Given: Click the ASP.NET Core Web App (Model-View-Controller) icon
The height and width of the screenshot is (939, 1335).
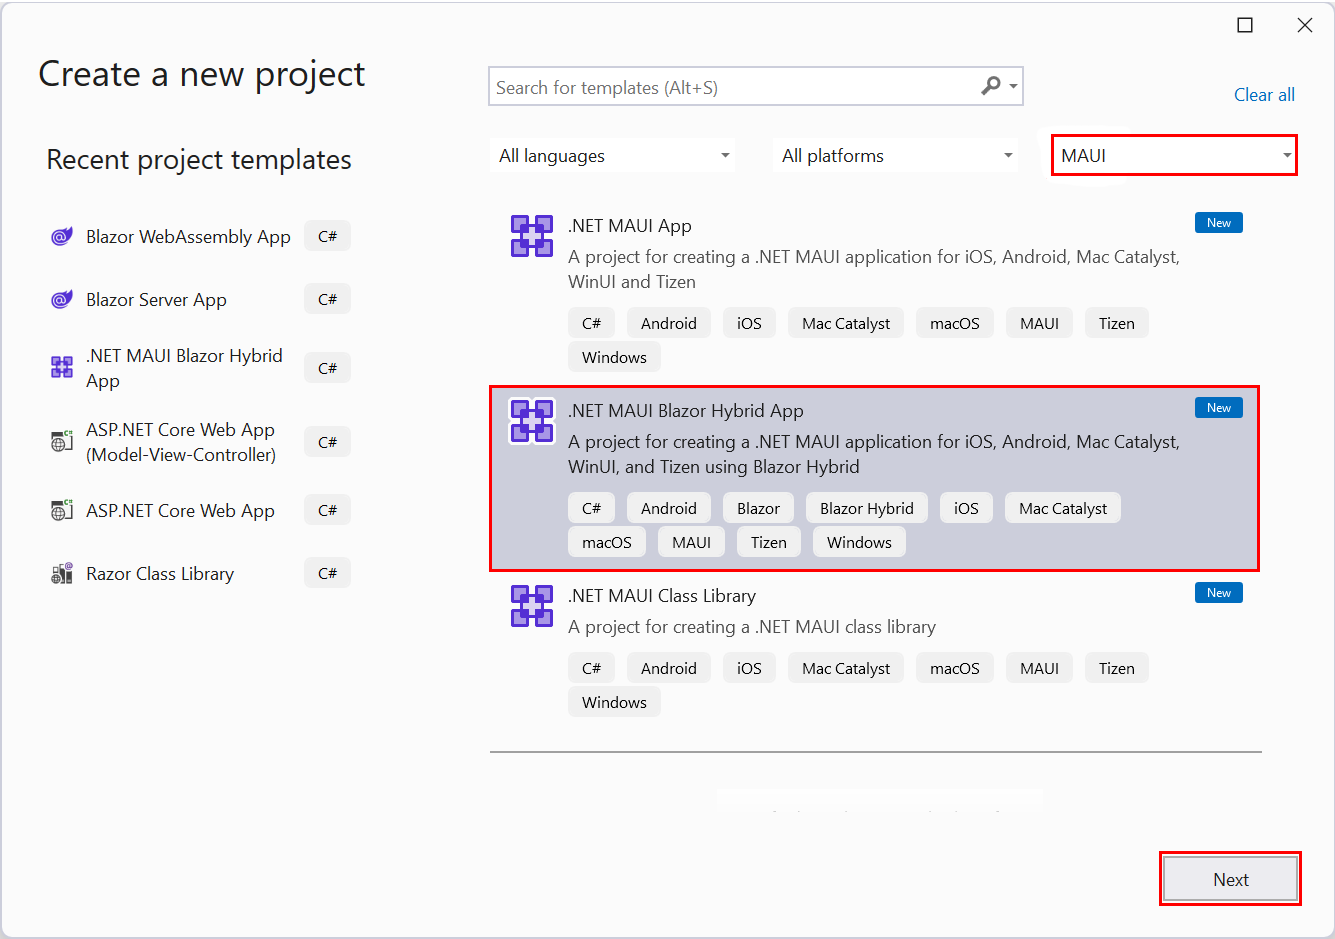Looking at the screenshot, I should point(62,441).
